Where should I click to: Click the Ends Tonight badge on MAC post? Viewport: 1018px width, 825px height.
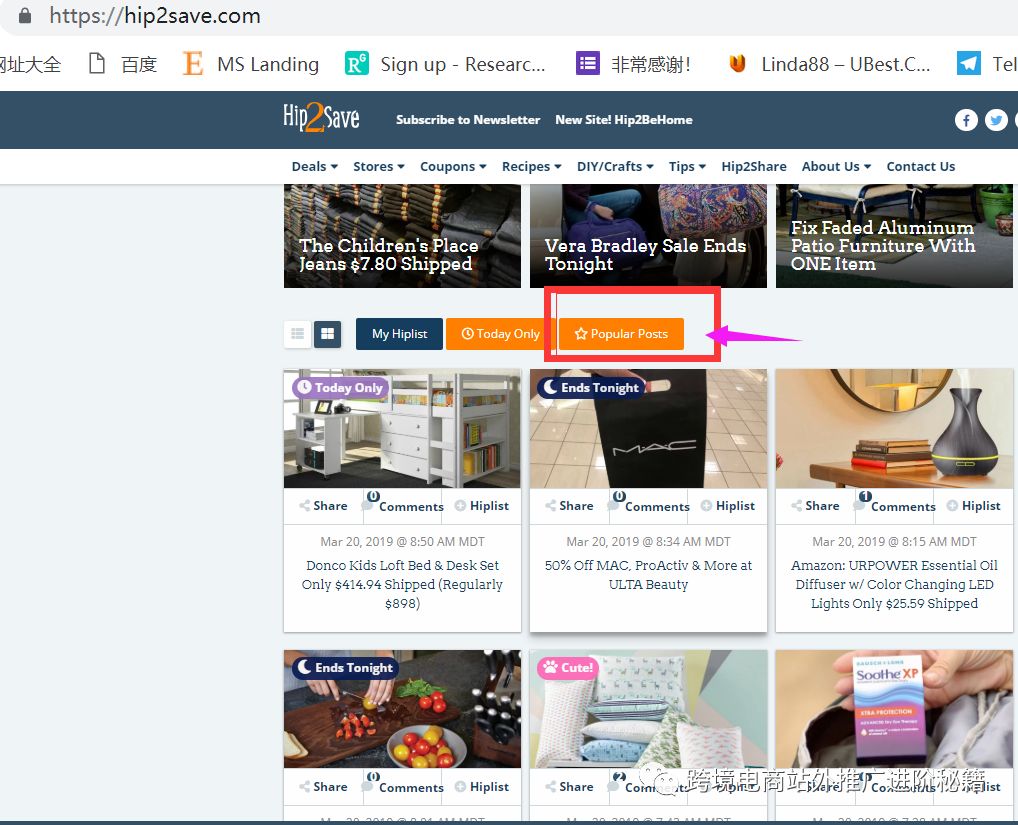(591, 388)
